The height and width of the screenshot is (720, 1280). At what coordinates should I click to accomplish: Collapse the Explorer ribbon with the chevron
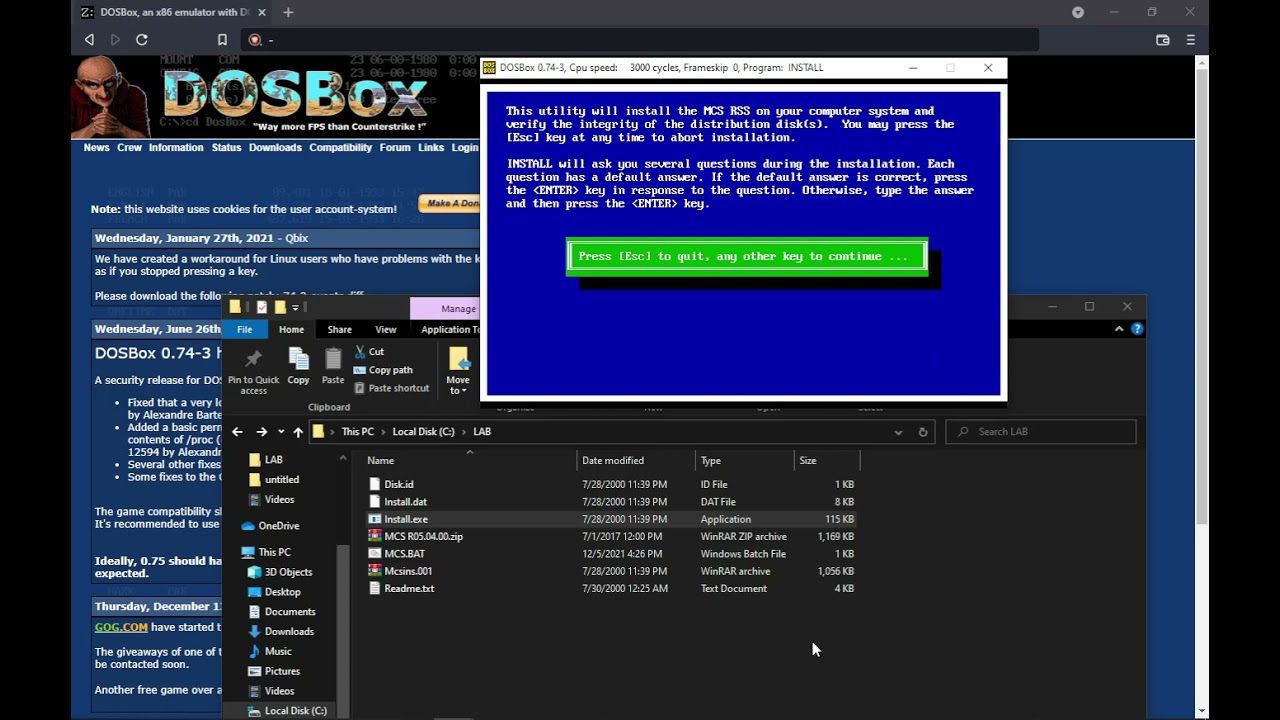[x=1119, y=329]
